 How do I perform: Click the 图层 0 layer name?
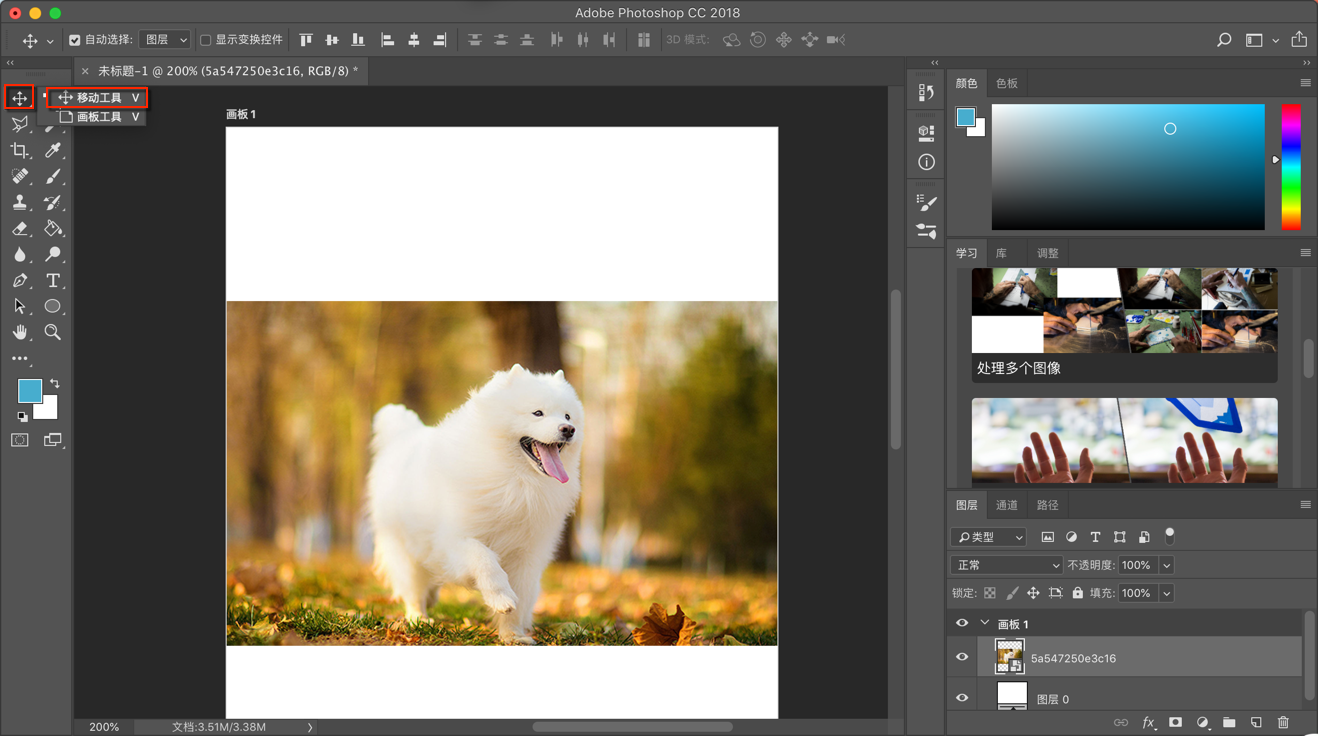1052,699
